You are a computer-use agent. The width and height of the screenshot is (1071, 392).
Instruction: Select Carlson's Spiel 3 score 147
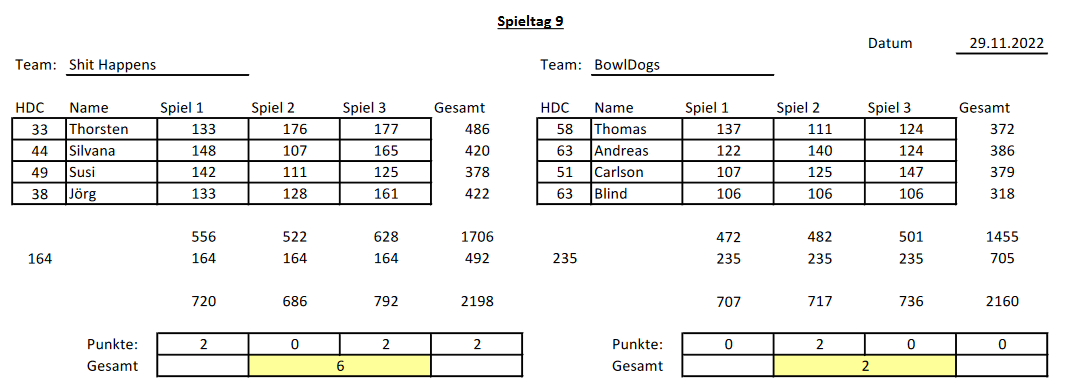[910, 172]
